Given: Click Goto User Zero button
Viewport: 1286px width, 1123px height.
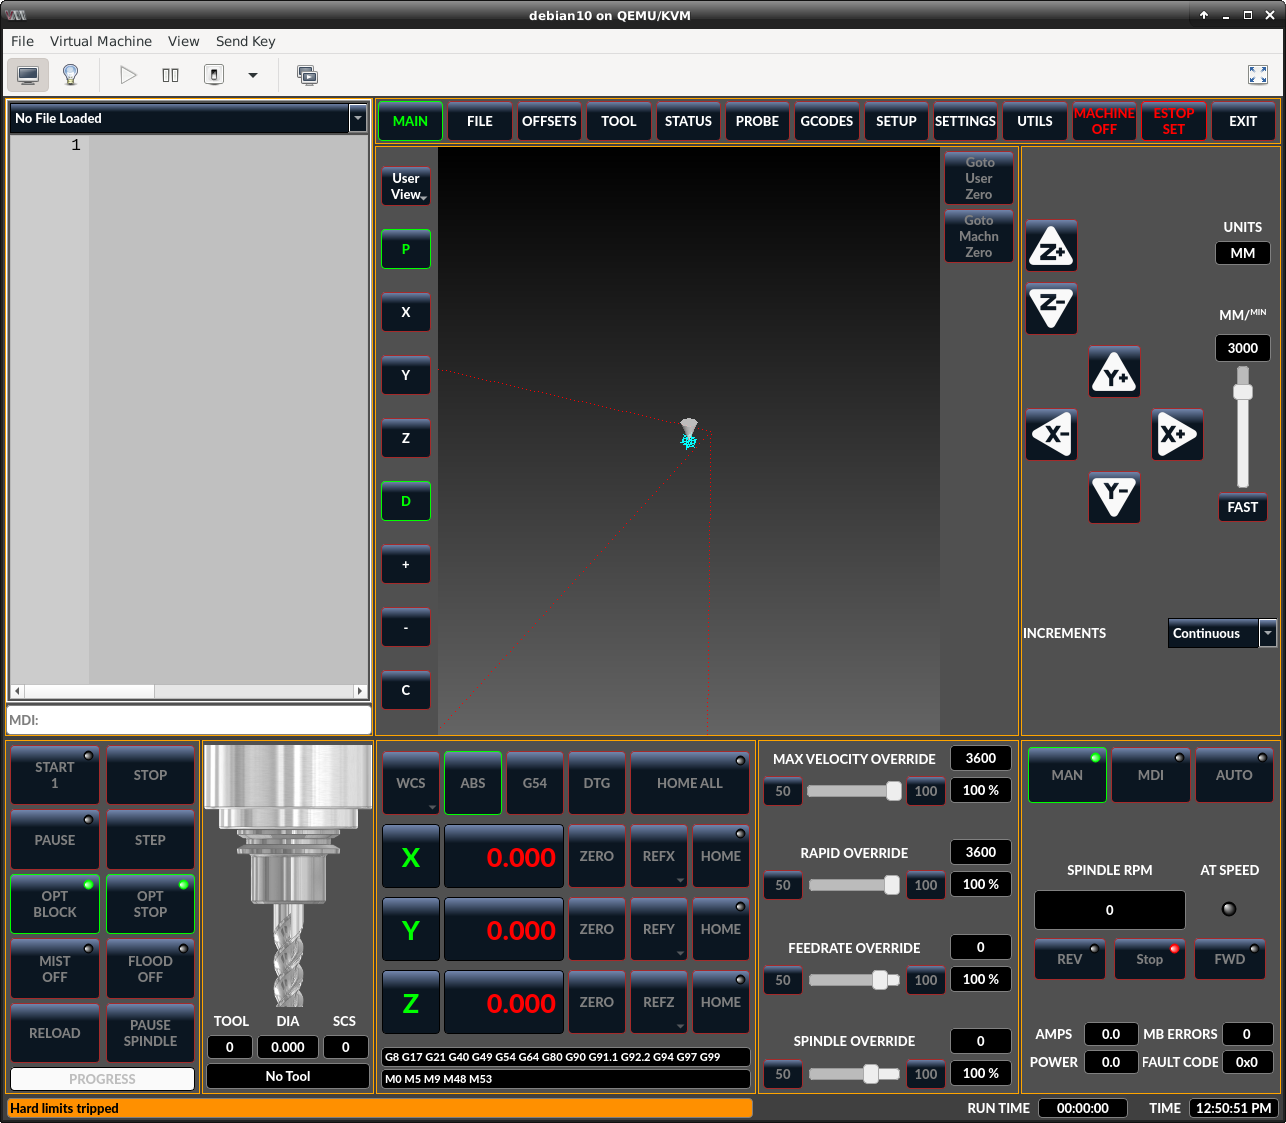Looking at the screenshot, I should pyautogui.click(x=979, y=178).
